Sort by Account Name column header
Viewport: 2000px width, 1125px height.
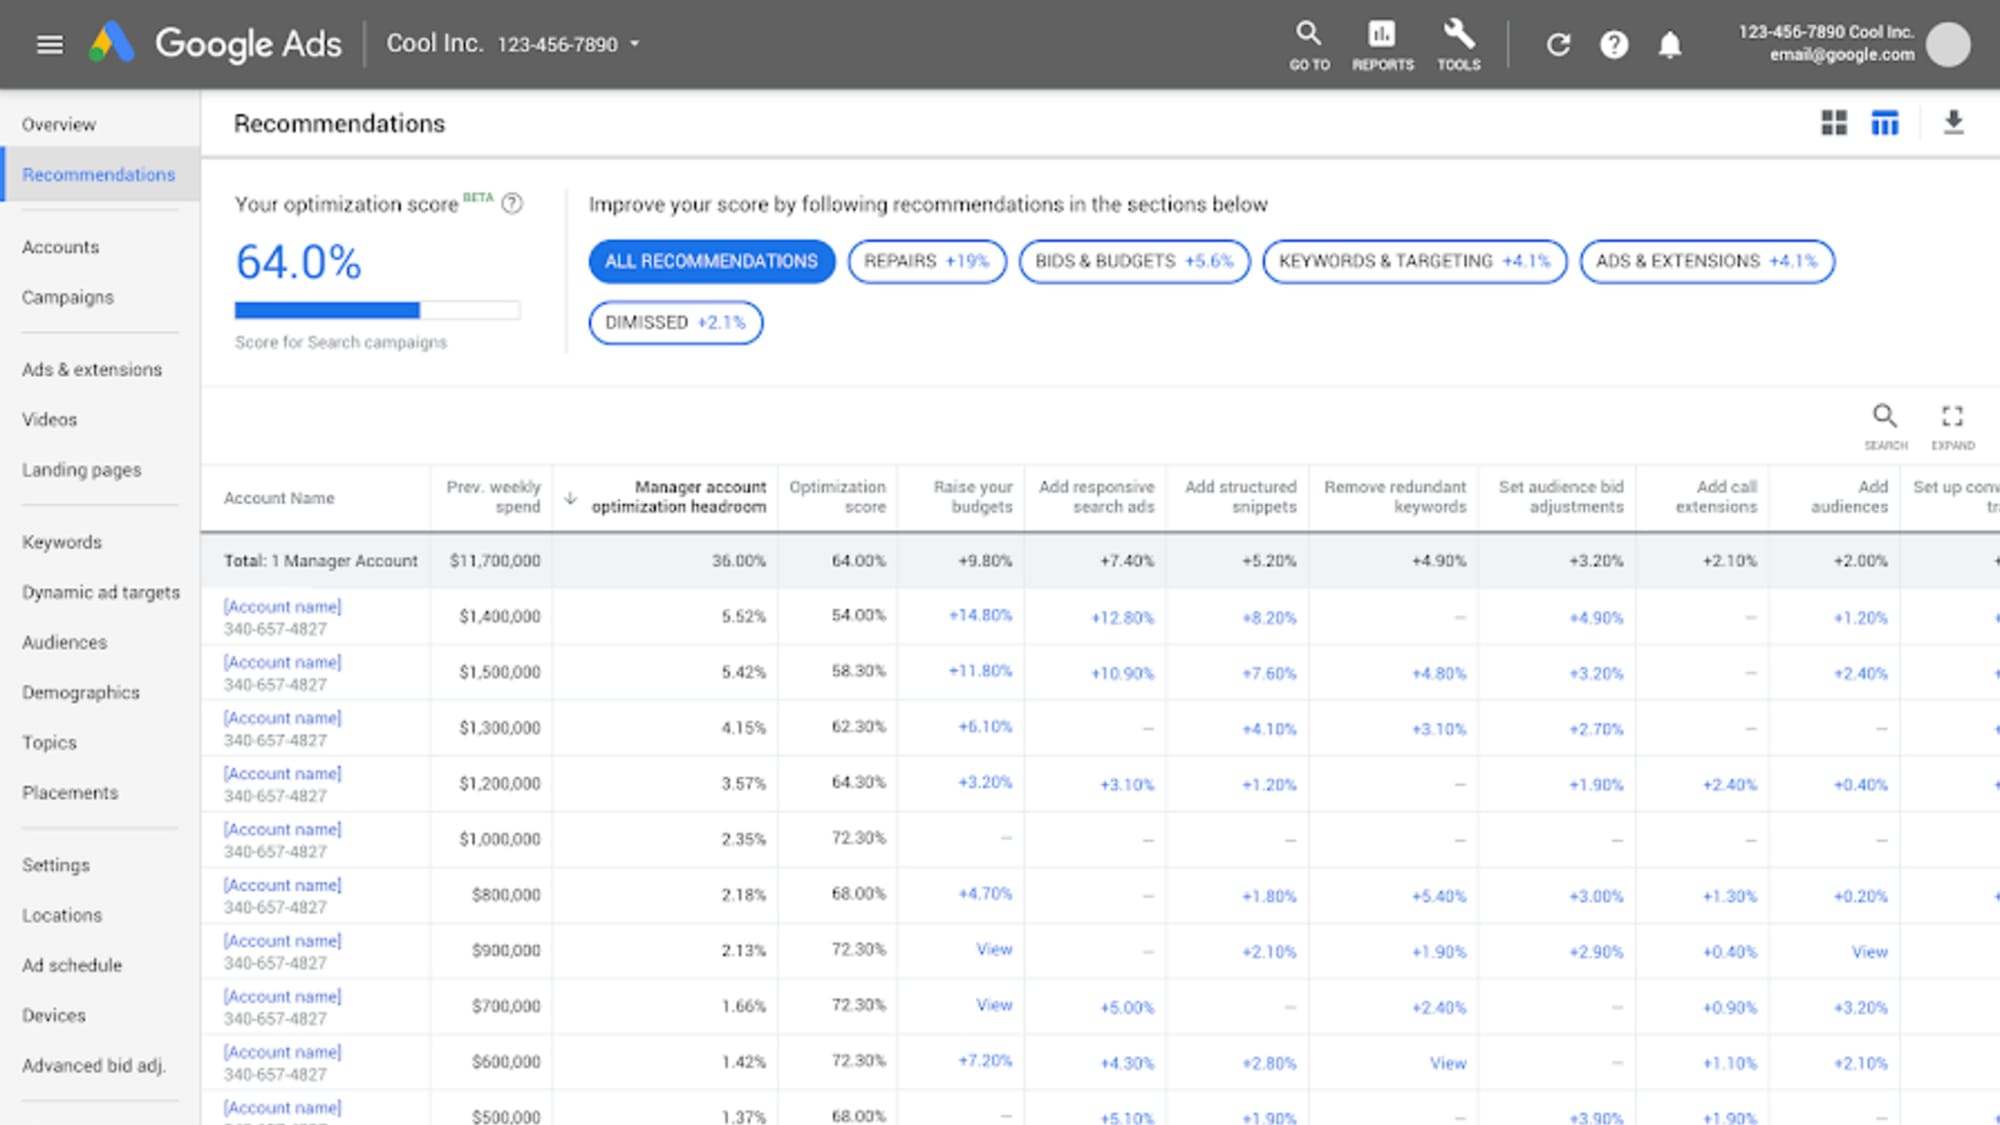tap(279, 498)
